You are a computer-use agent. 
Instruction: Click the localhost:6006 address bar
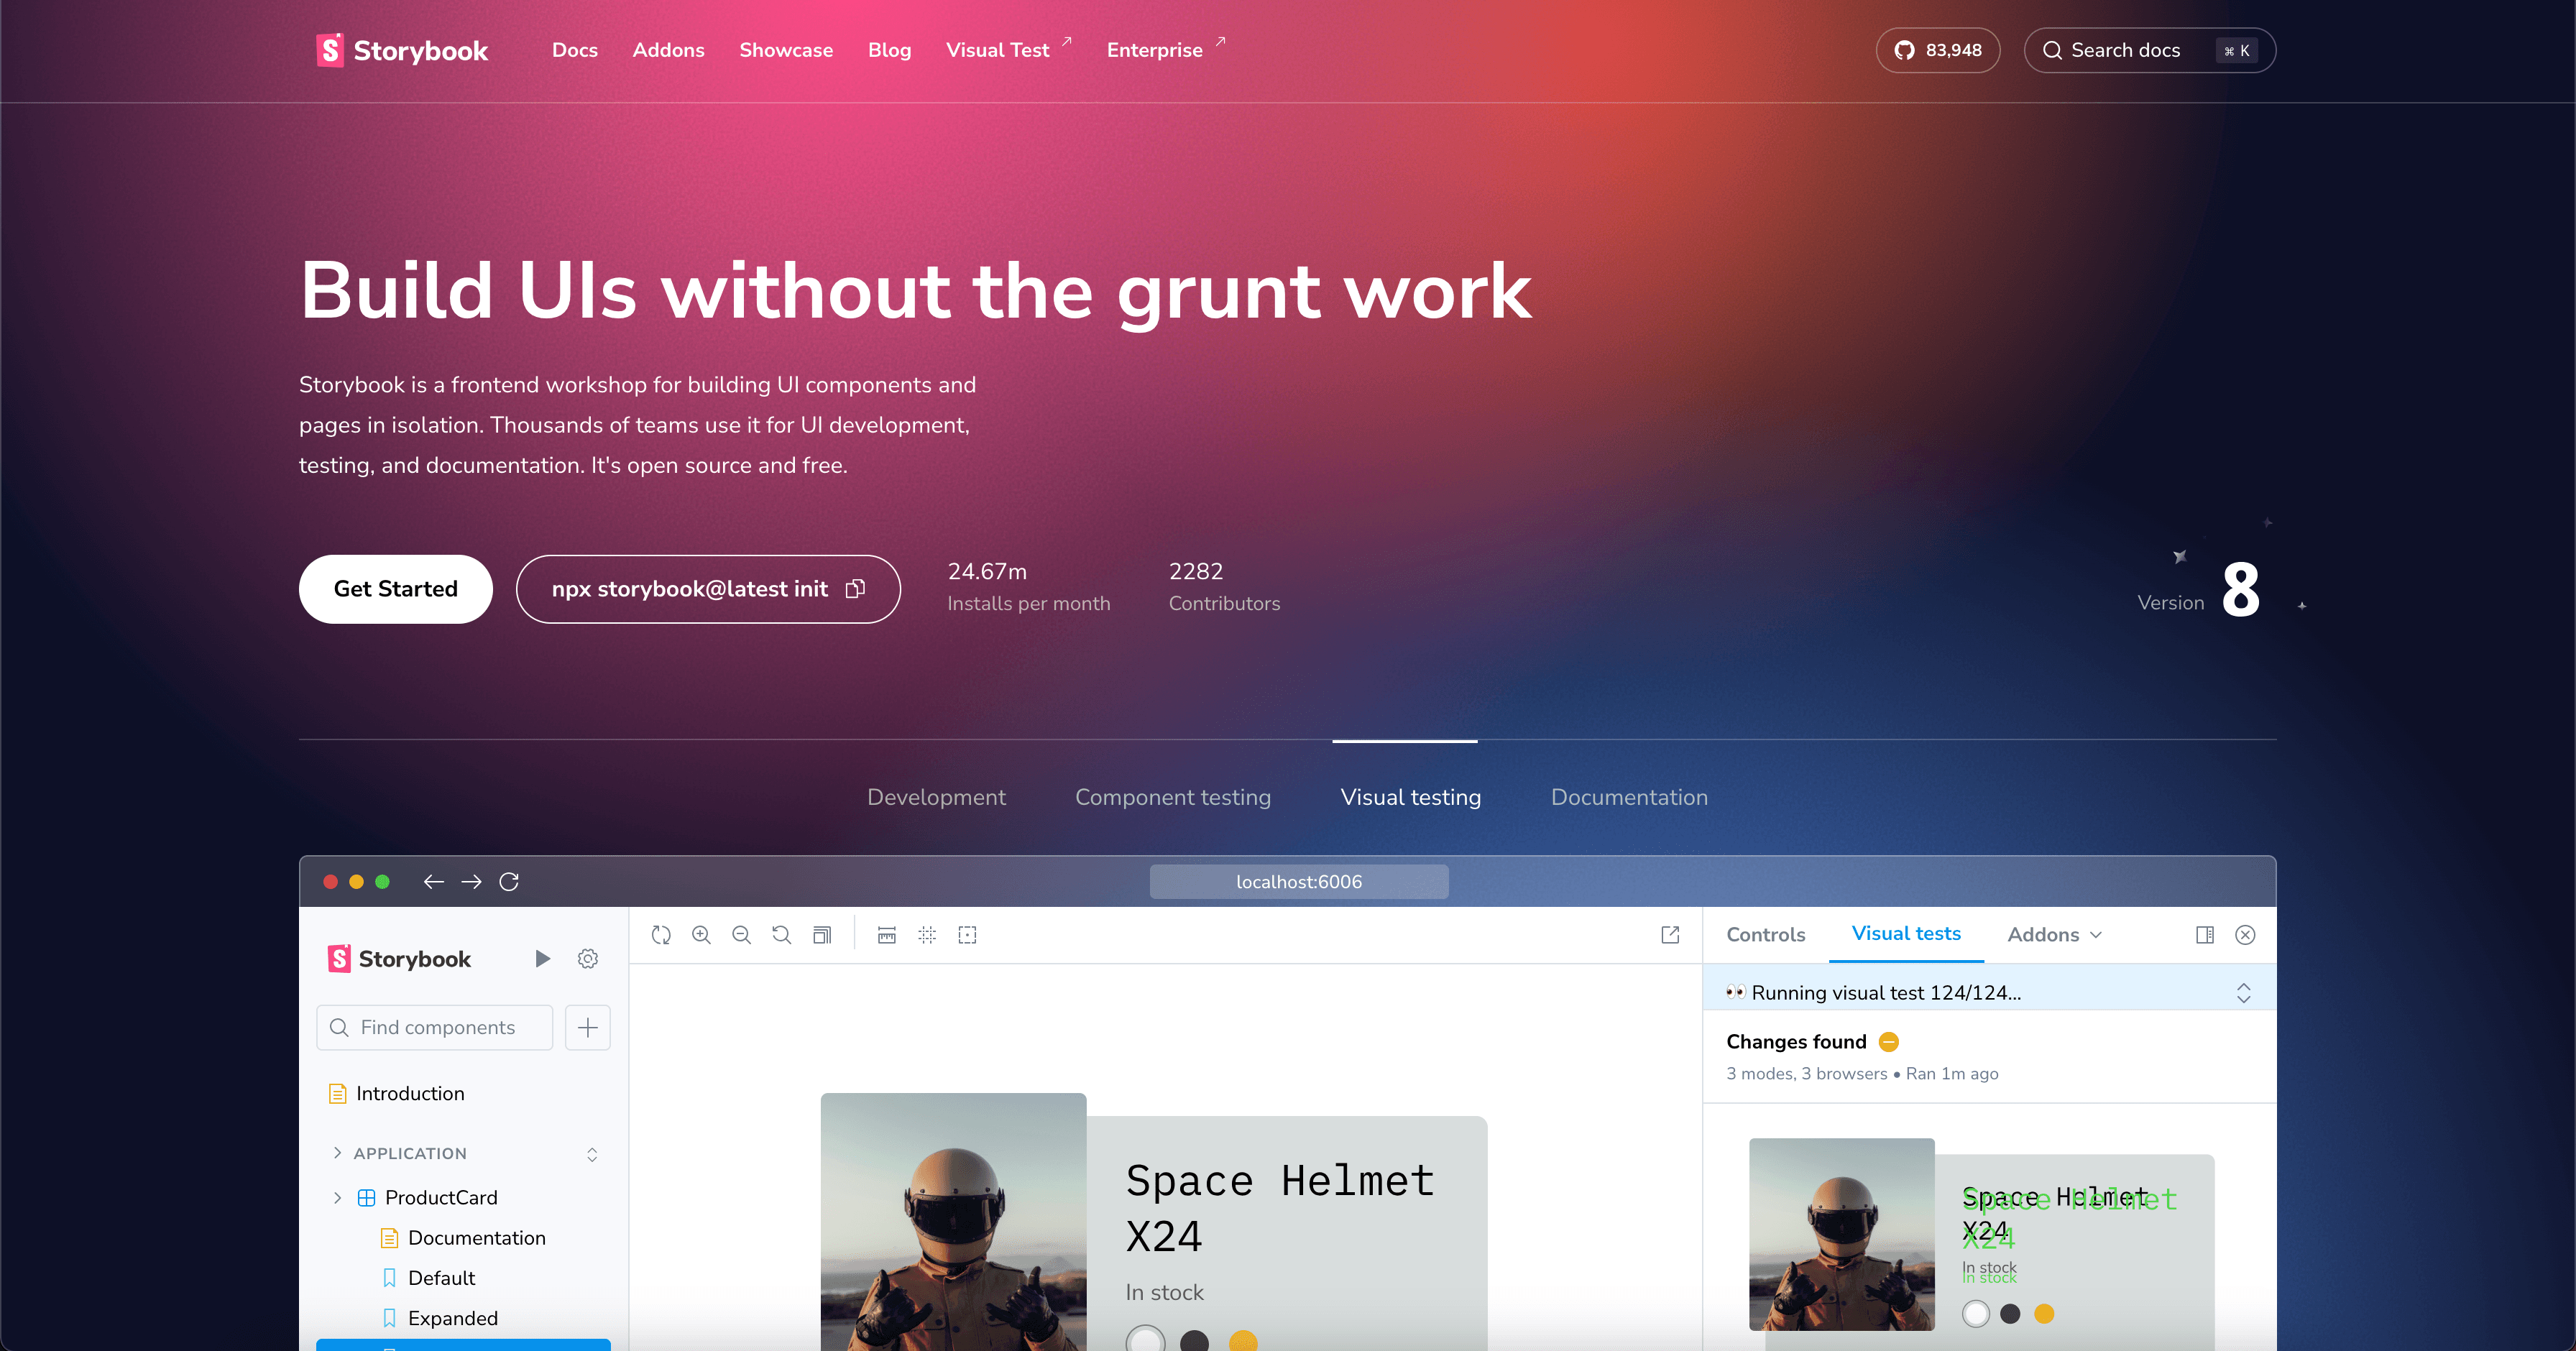coord(1299,882)
